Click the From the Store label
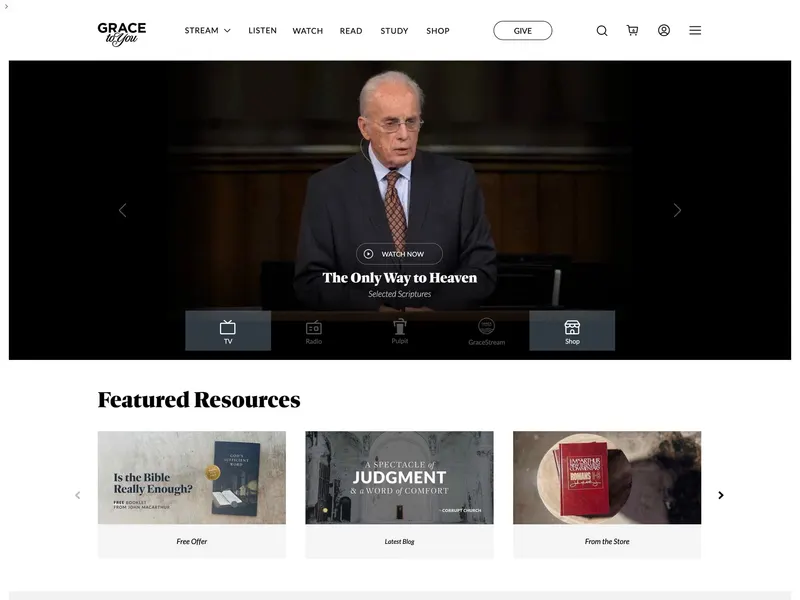Viewport: 800px width, 600px height. click(x=607, y=541)
